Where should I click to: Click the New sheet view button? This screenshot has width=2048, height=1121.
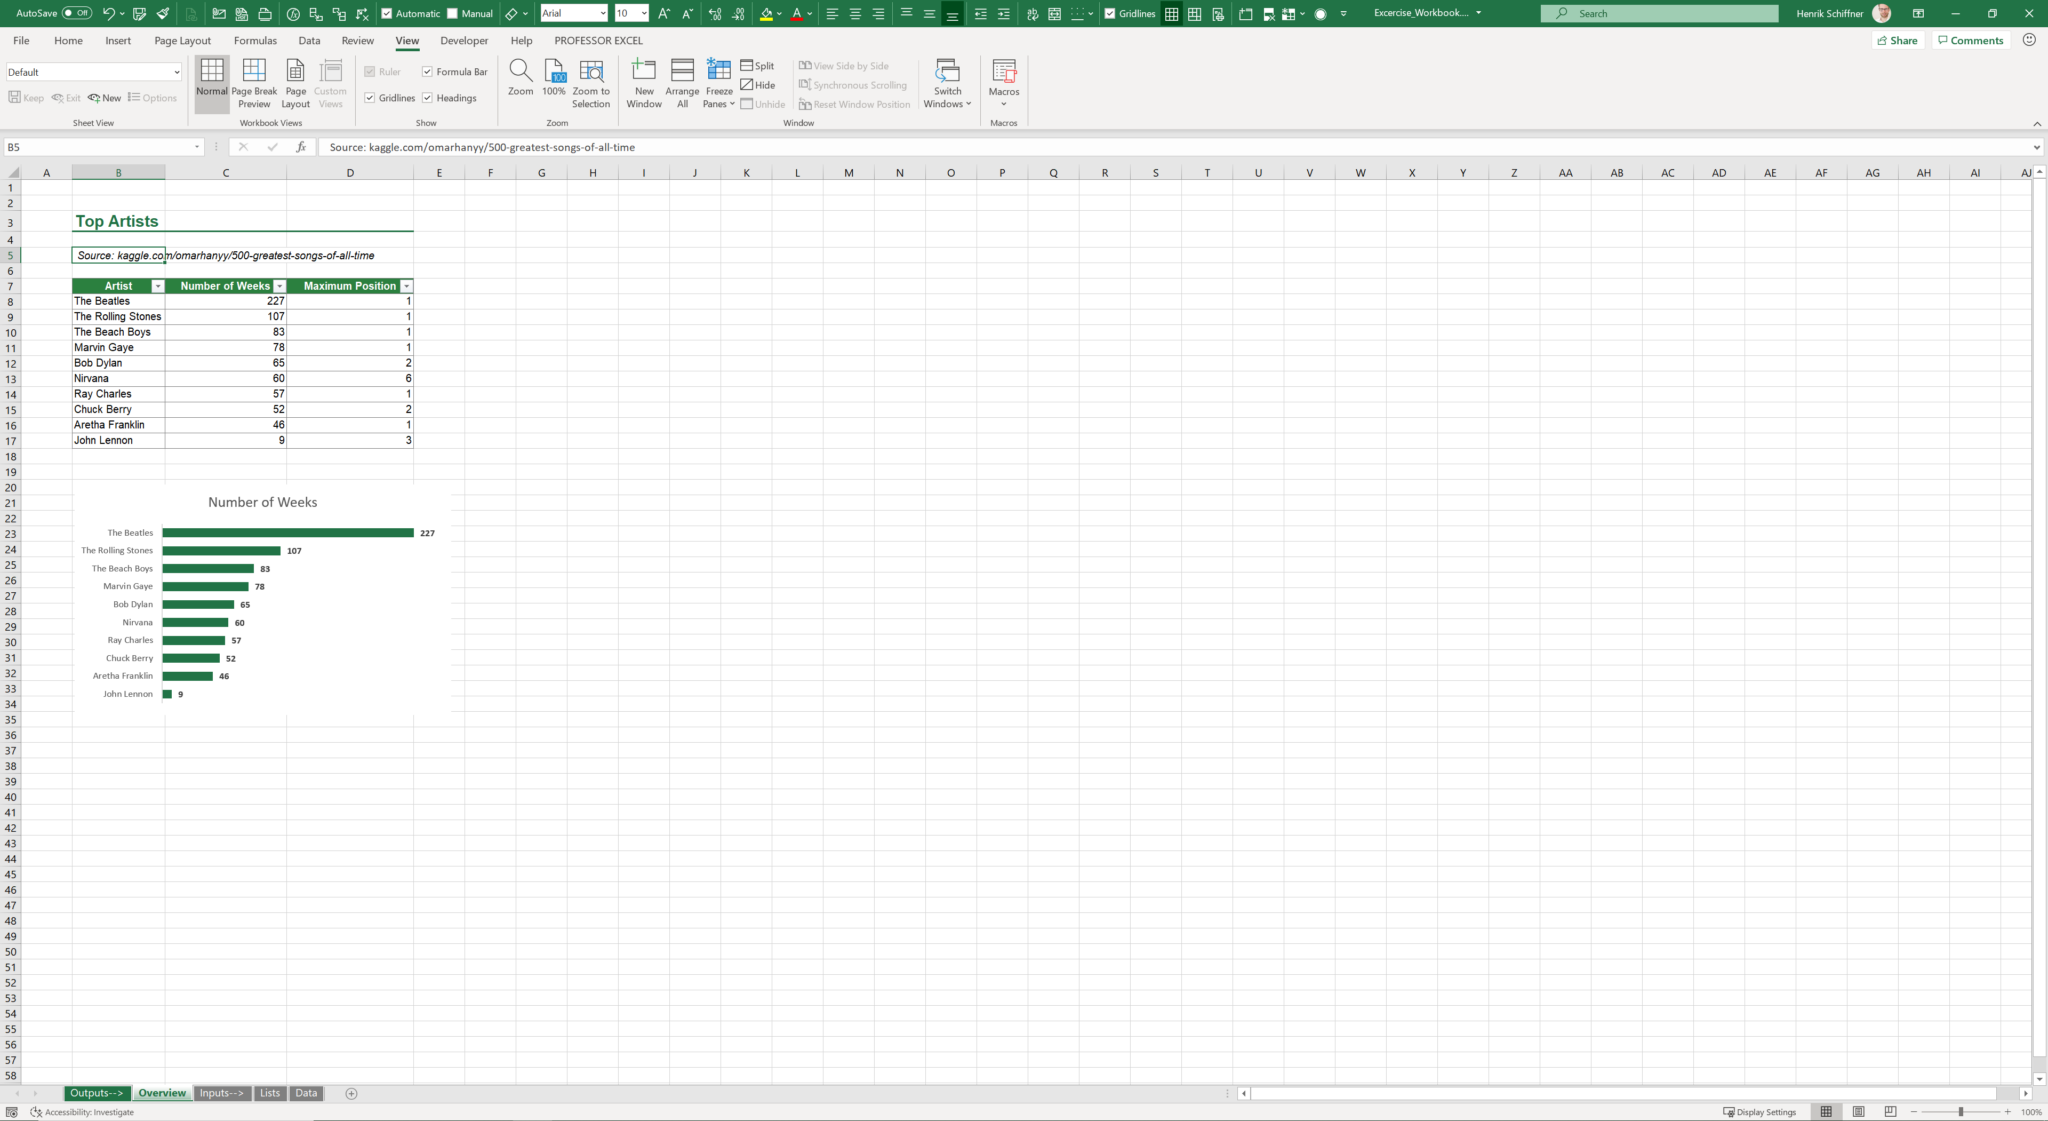click(x=104, y=97)
